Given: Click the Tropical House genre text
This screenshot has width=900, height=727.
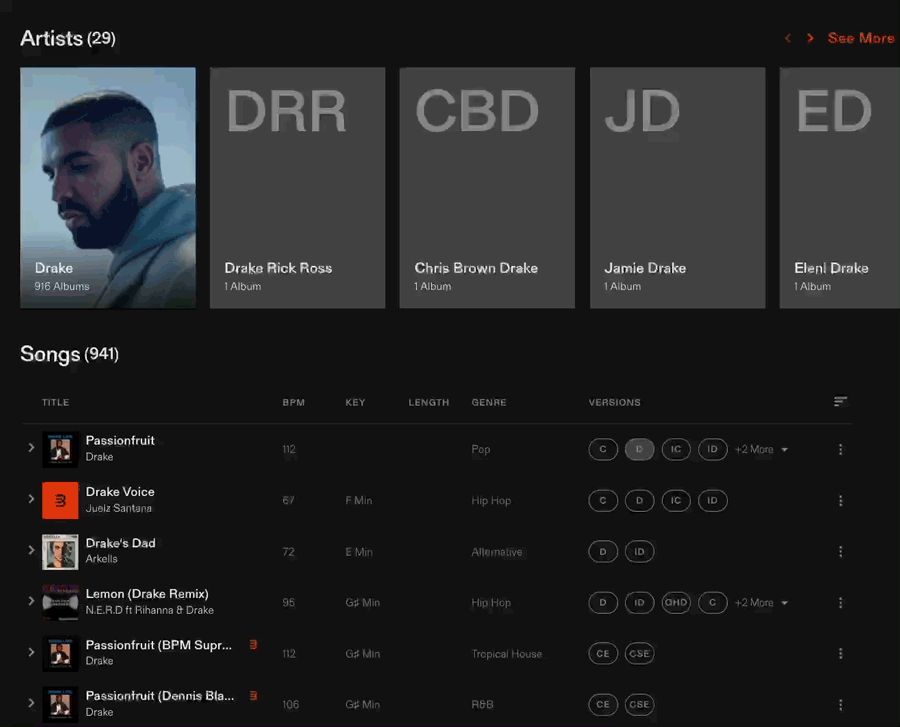Looking at the screenshot, I should tap(506, 654).
